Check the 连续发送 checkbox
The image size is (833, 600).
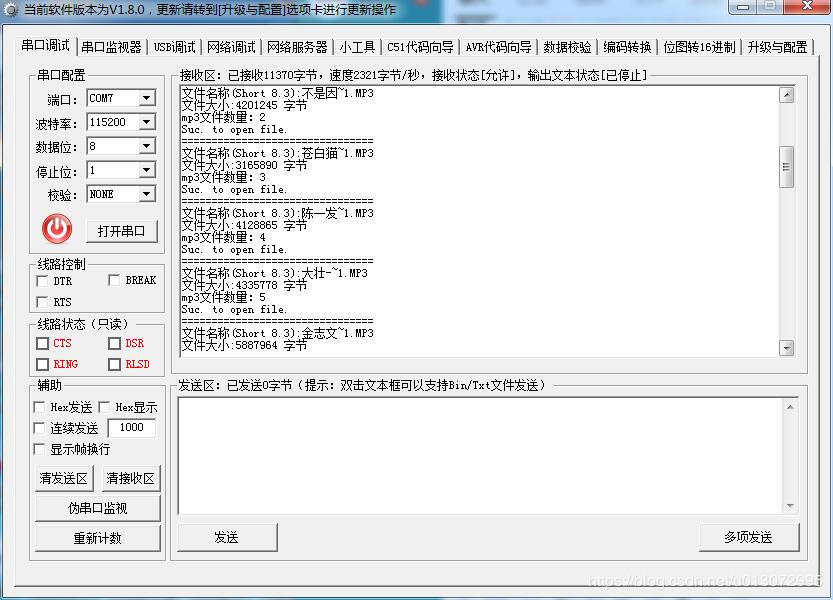(39, 428)
